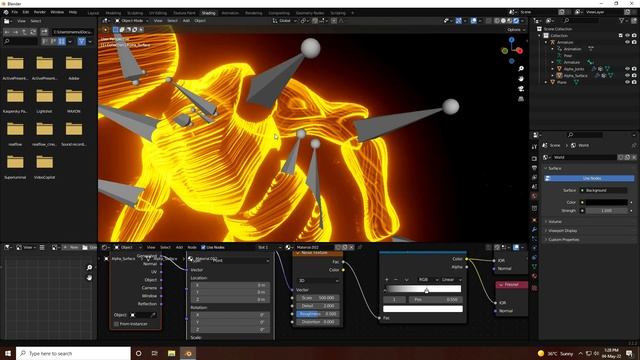Expand the Viewport Display panel
The height and width of the screenshot is (360, 640).
click(x=562, y=231)
